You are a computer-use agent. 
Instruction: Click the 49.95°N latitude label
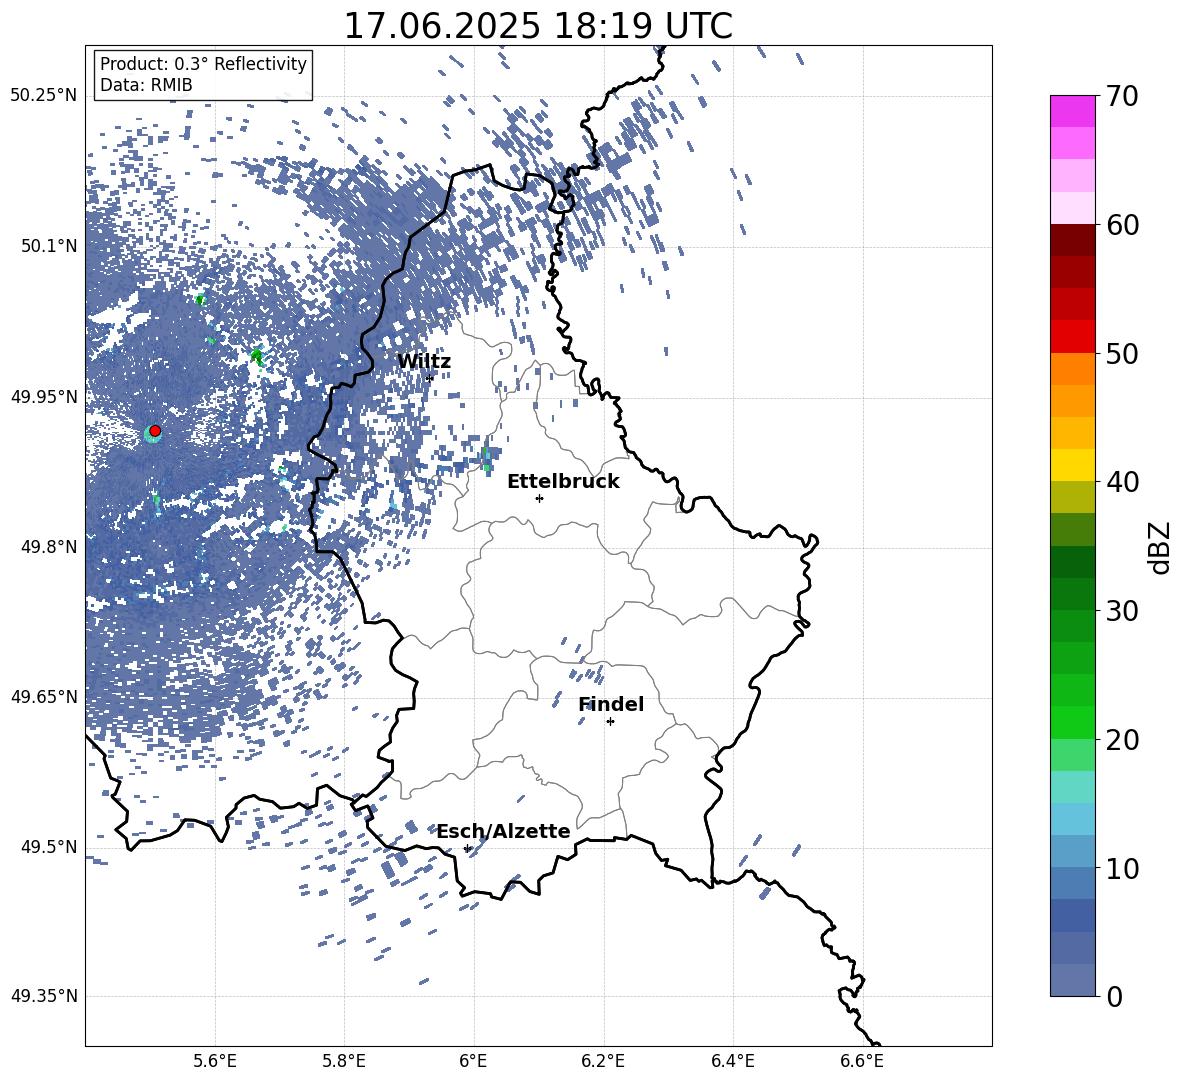[44, 396]
